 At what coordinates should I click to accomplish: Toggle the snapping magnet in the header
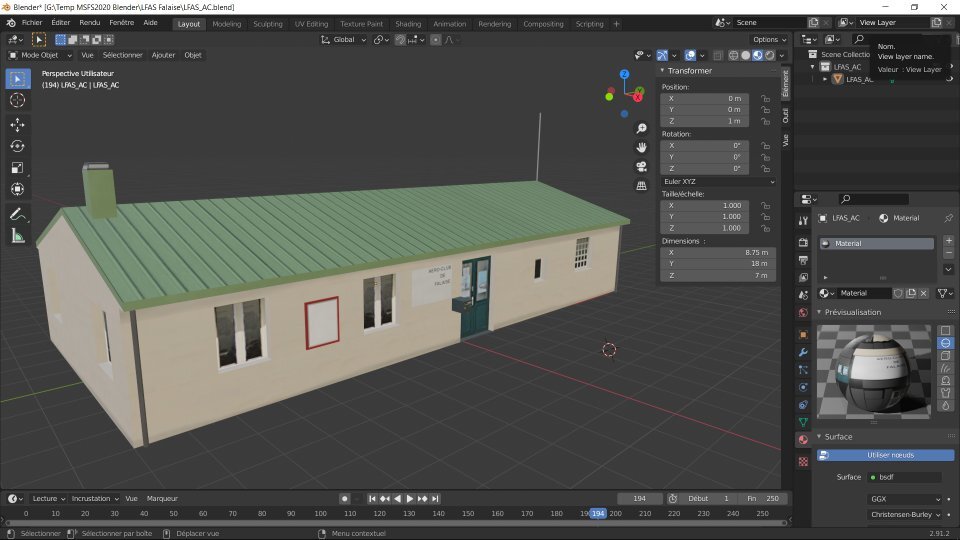[x=400, y=40]
